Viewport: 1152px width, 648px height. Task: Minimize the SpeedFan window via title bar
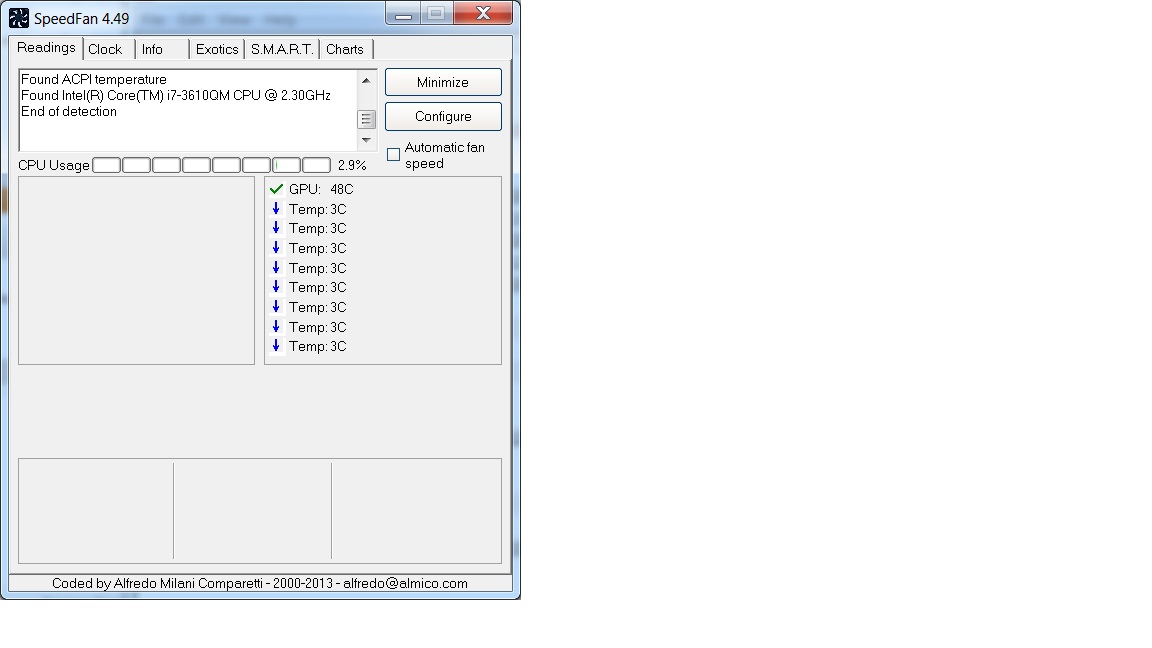pyautogui.click(x=403, y=14)
